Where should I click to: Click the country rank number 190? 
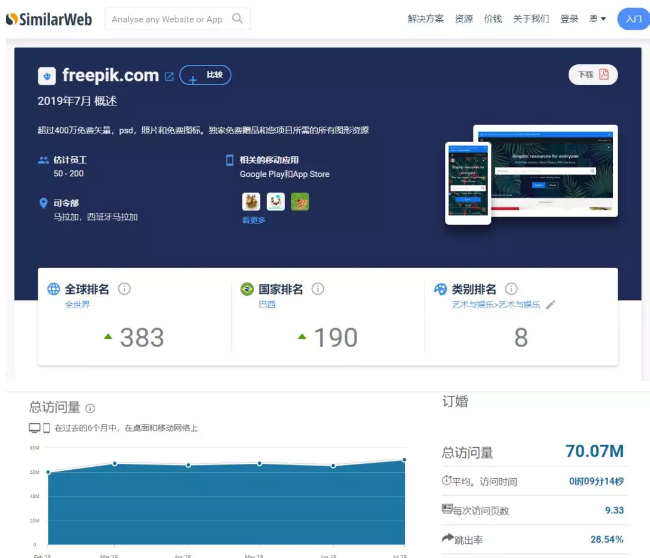pyautogui.click(x=335, y=337)
